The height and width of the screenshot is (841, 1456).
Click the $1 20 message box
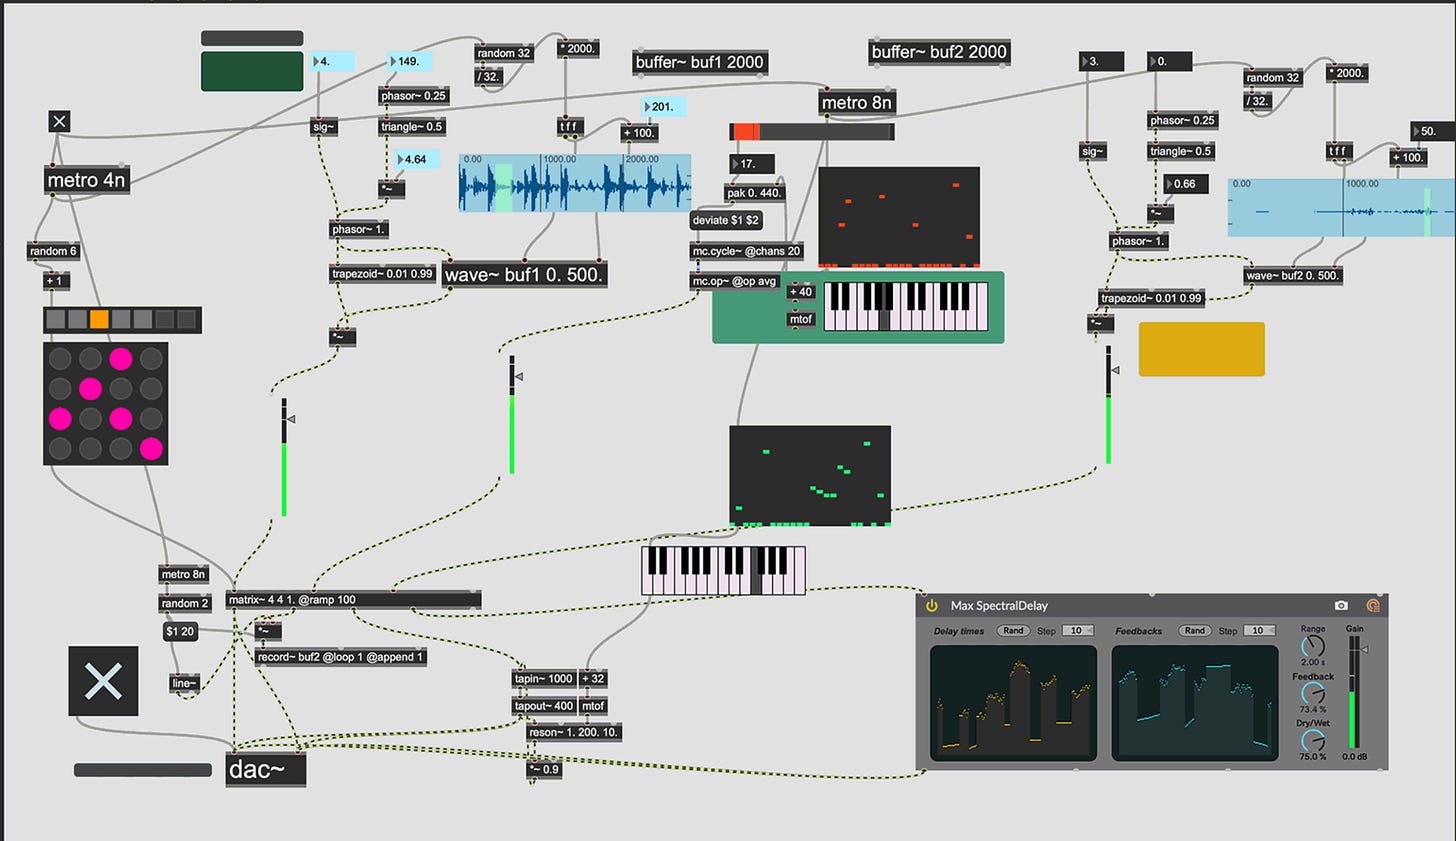(181, 631)
